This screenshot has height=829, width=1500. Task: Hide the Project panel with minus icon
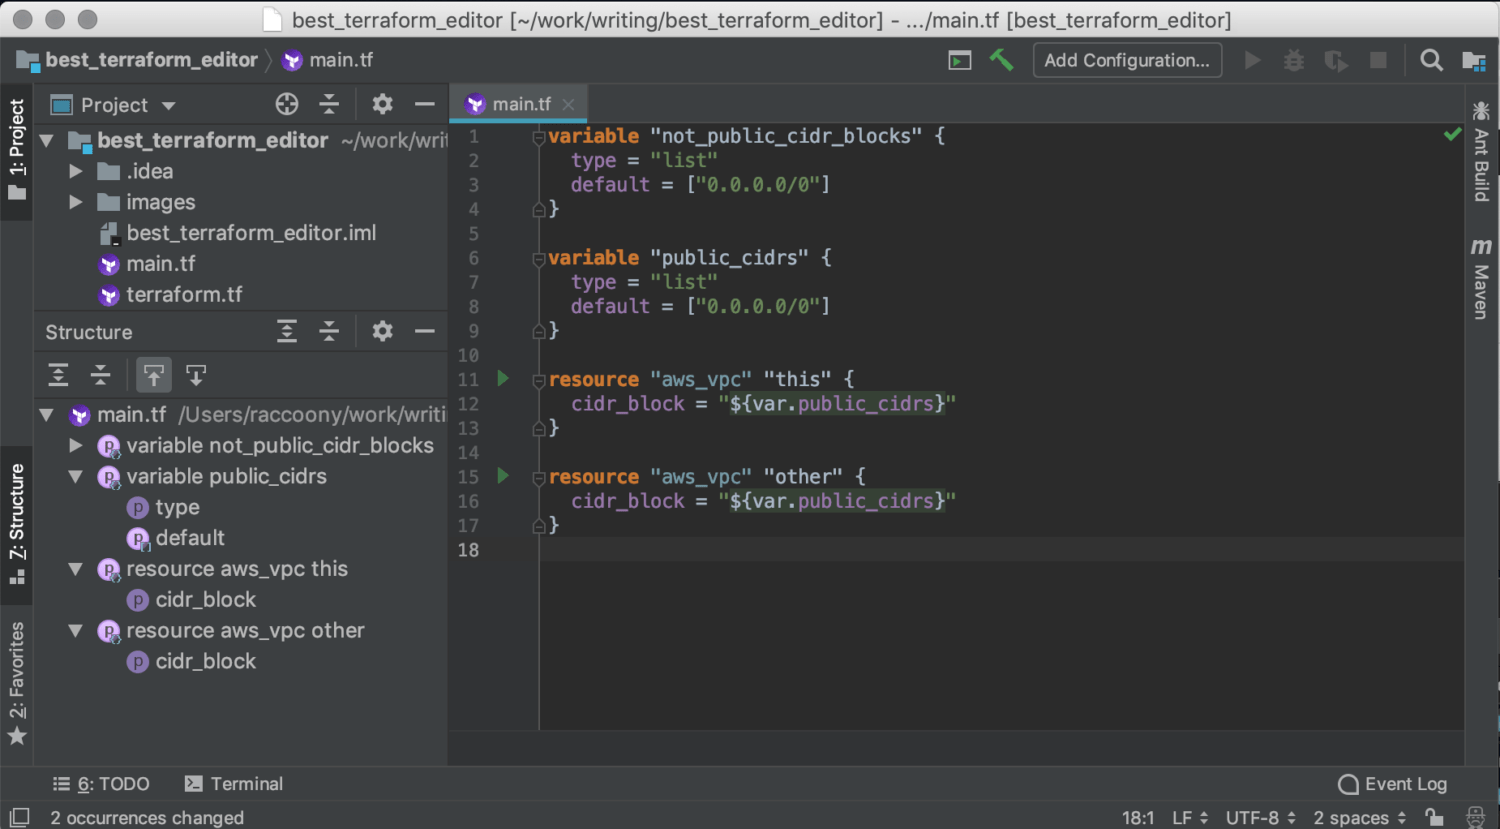425,104
